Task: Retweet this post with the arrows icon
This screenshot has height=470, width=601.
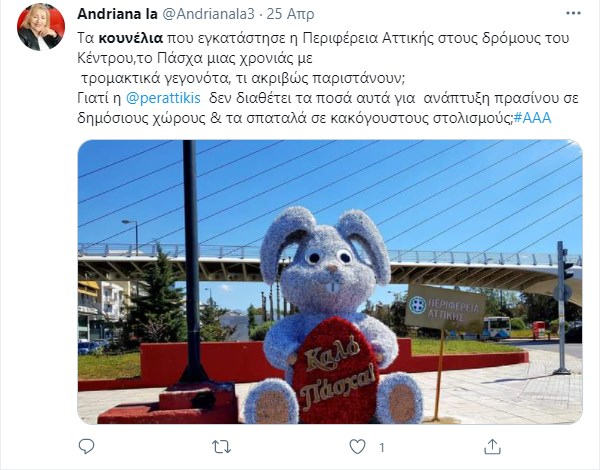Action: 222,447
